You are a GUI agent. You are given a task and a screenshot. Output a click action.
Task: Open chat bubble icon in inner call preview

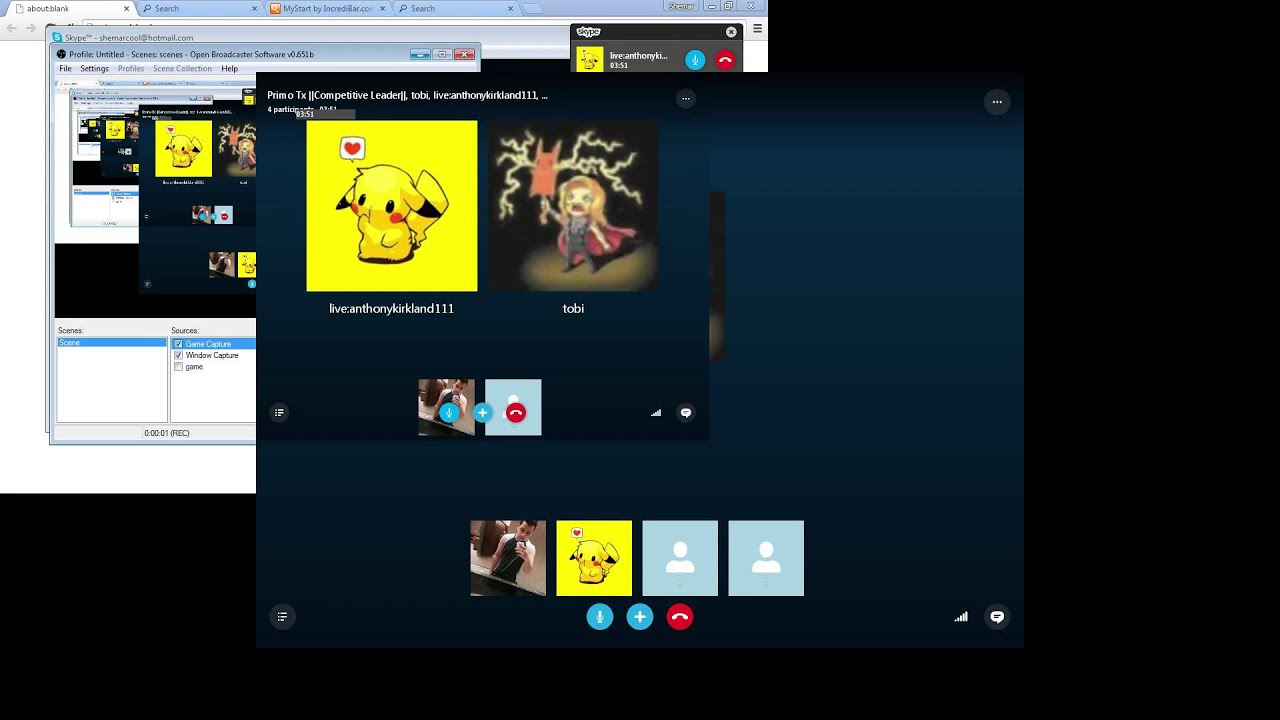[686, 412]
